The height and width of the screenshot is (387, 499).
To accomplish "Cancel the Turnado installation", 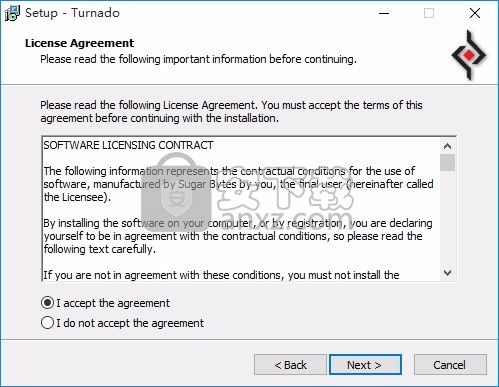I will 450,365.
